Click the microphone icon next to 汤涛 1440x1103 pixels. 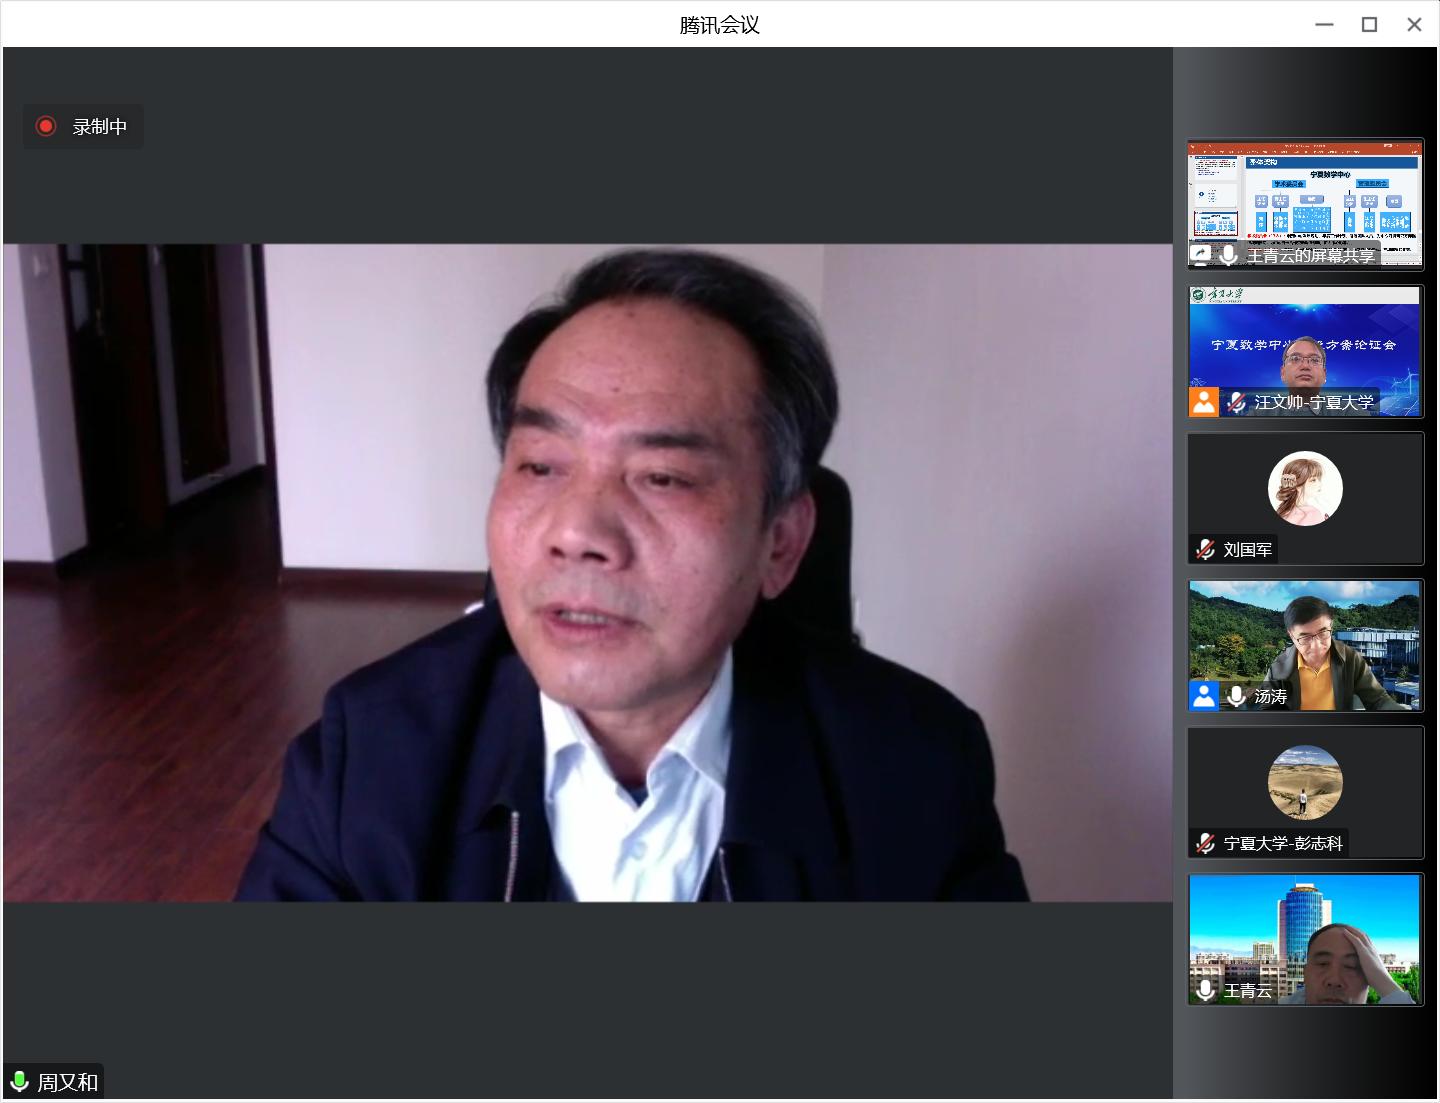1236,696
